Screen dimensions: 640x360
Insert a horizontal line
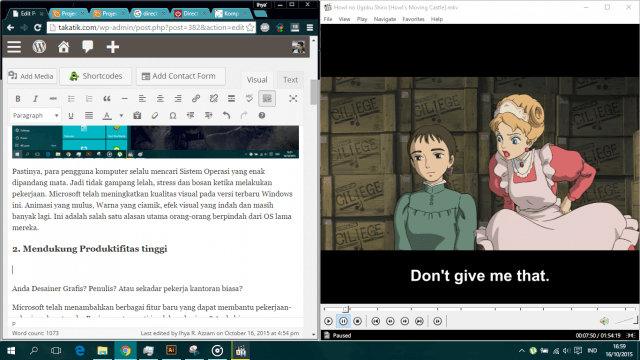(x=124, y=99)
